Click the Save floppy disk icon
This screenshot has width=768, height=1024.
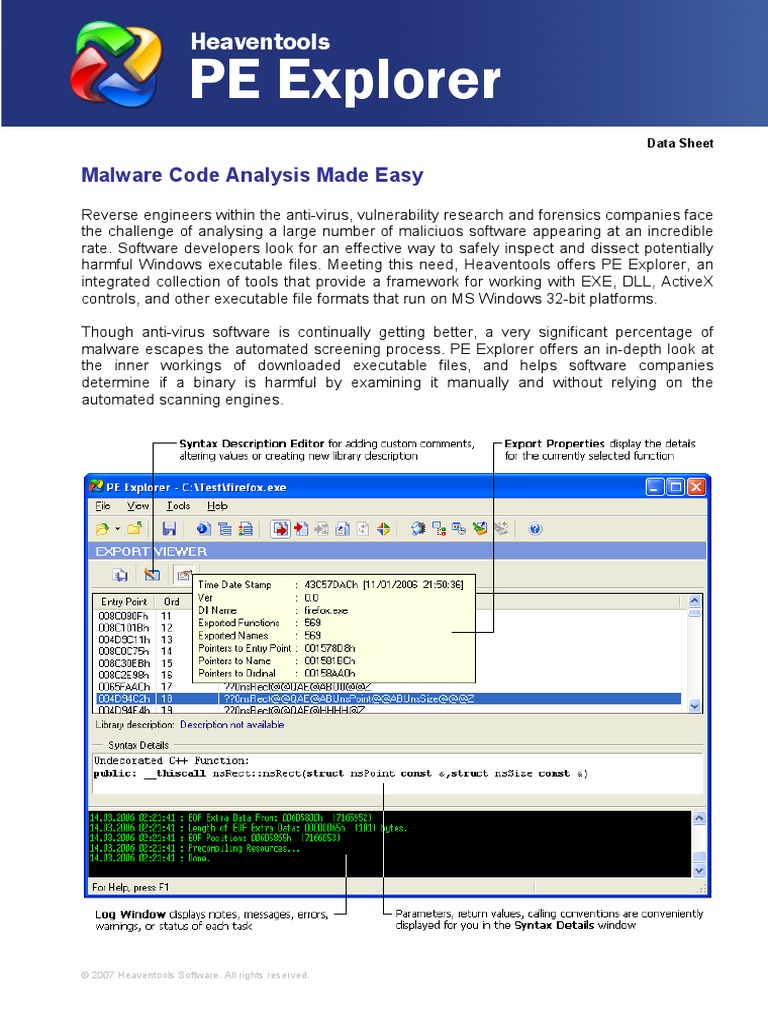[x=169, y=529]
